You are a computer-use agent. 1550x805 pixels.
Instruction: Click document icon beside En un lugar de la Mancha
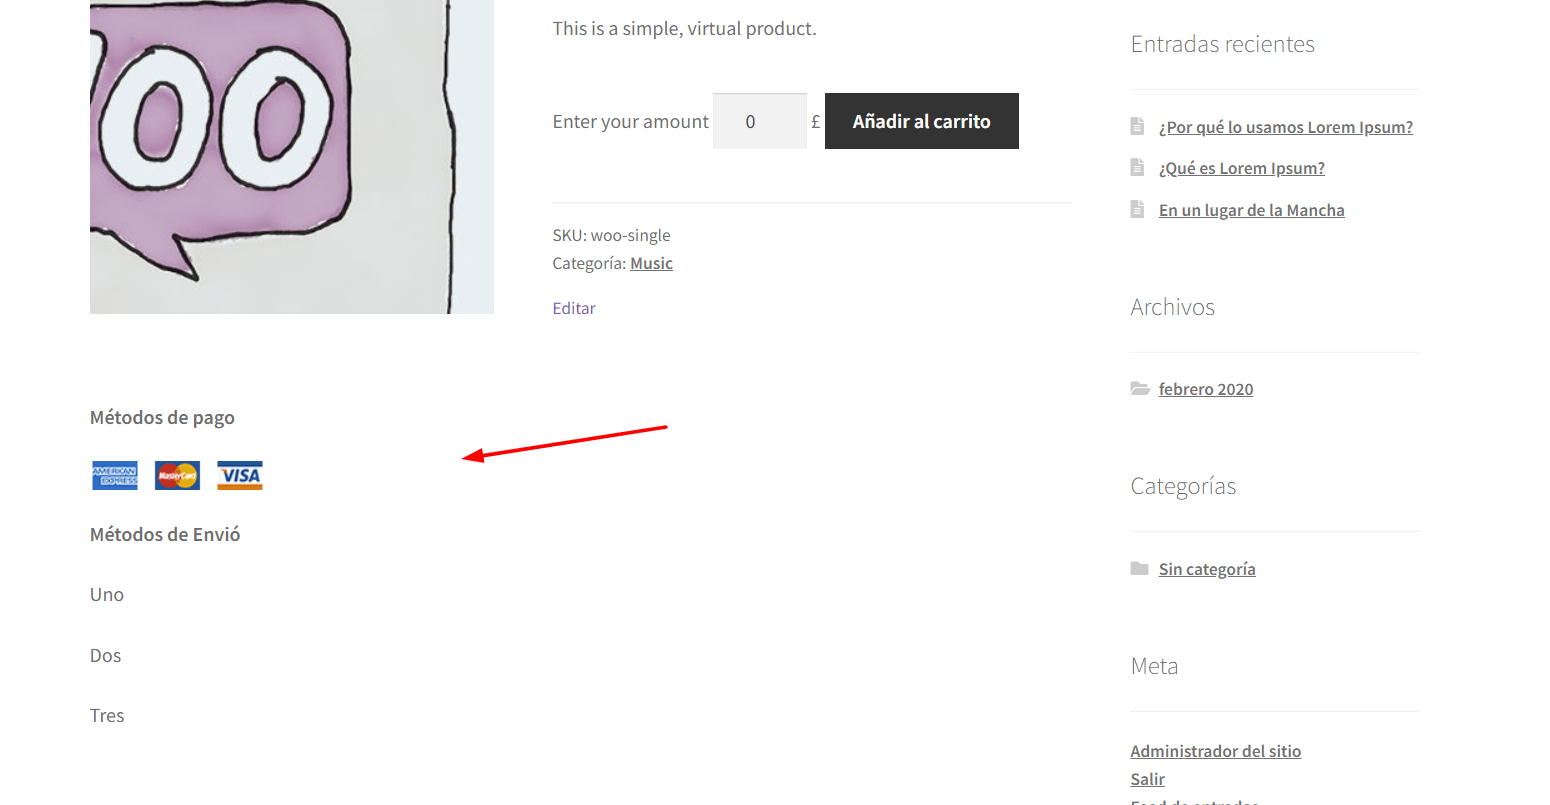(x=1137, y=209)
